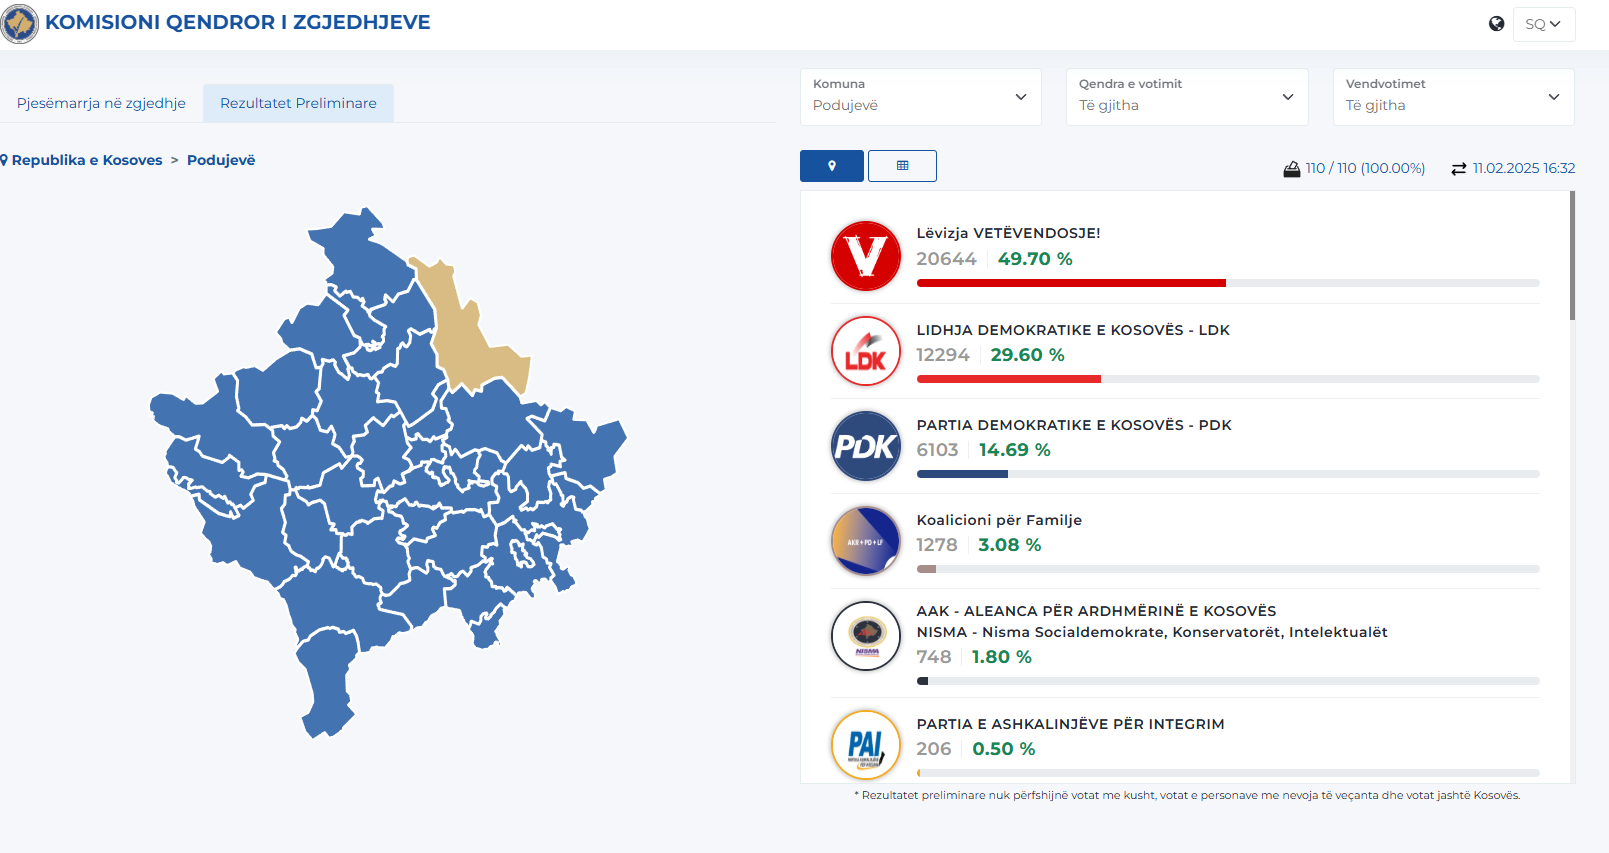Click the 14.69 % percentage value

point(1015,450)
